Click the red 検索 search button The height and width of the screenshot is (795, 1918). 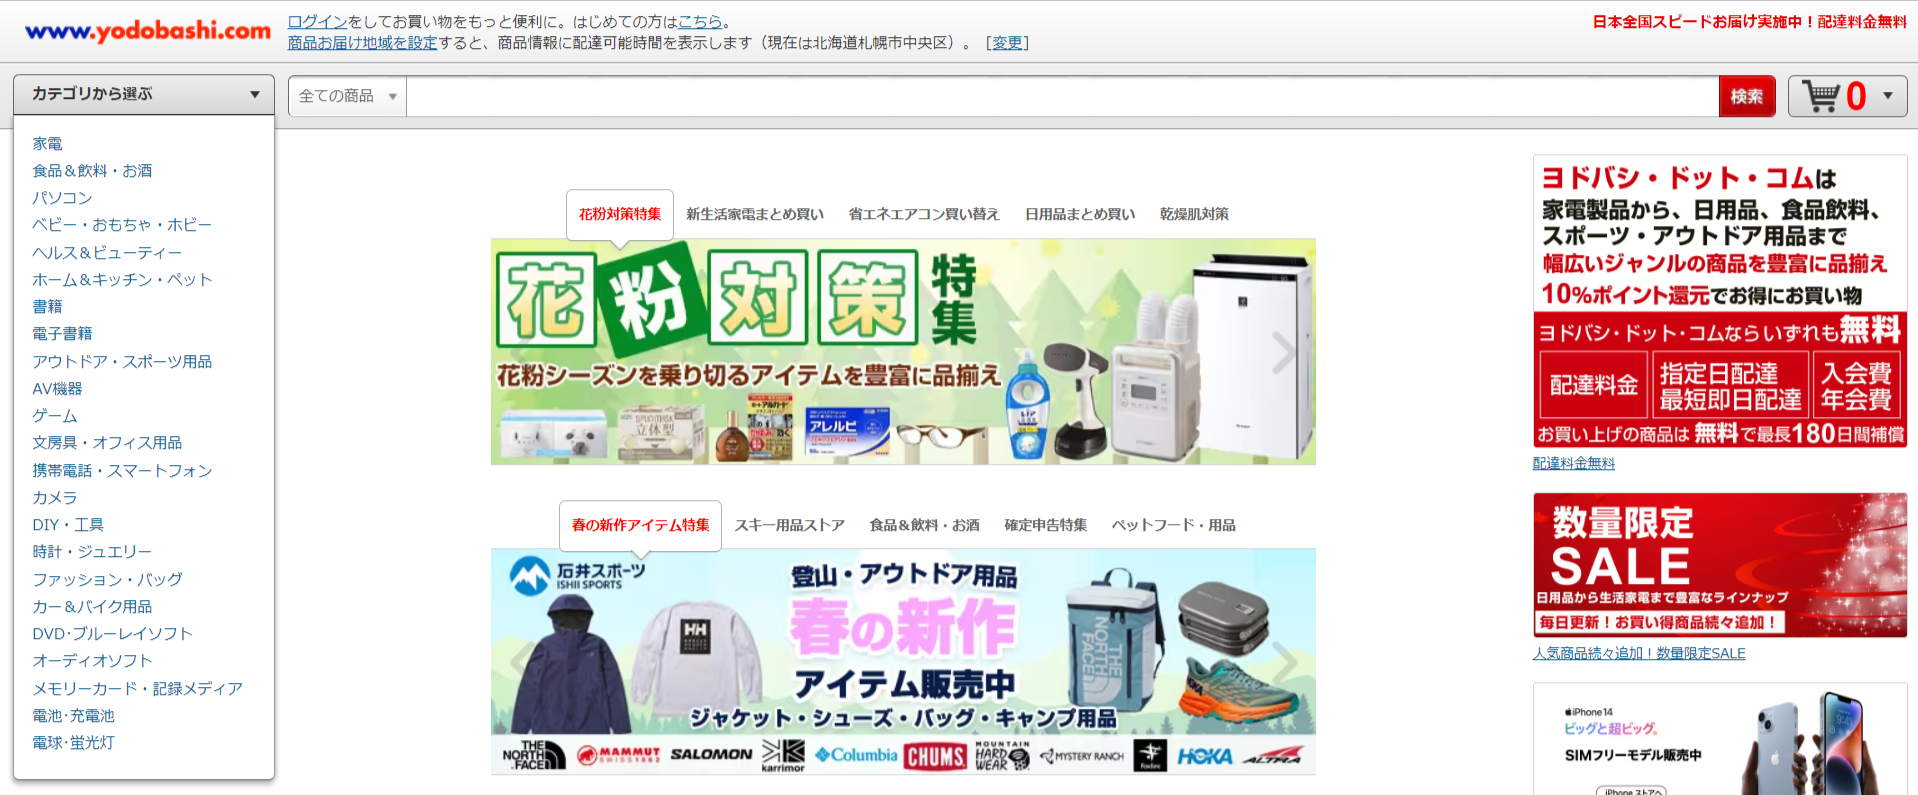(1747, 96)
